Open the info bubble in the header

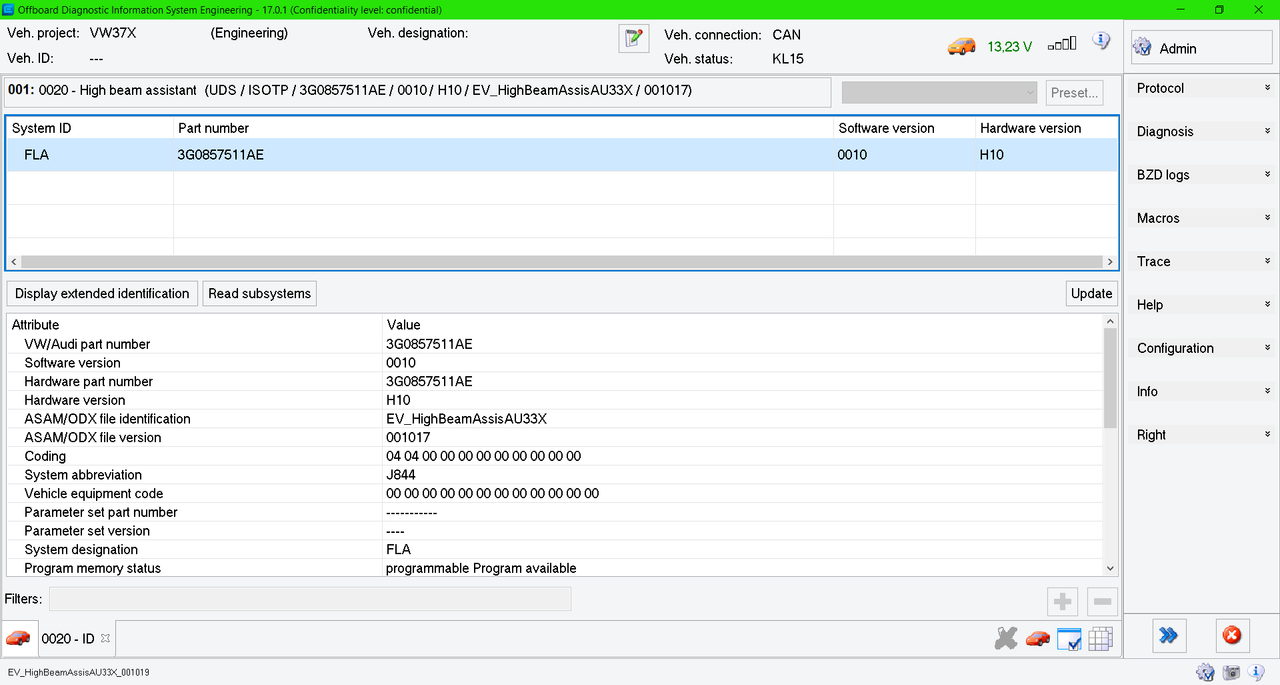(1101, 41)
